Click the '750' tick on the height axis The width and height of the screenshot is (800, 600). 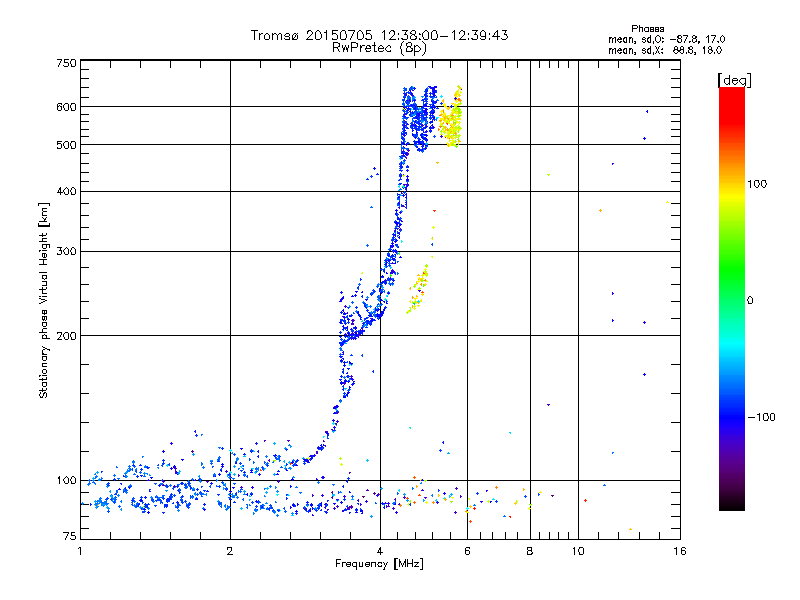pos(66,63)
